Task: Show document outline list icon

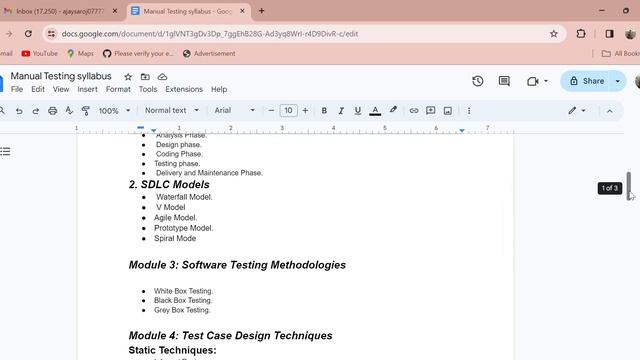Action: pos(5,152)
